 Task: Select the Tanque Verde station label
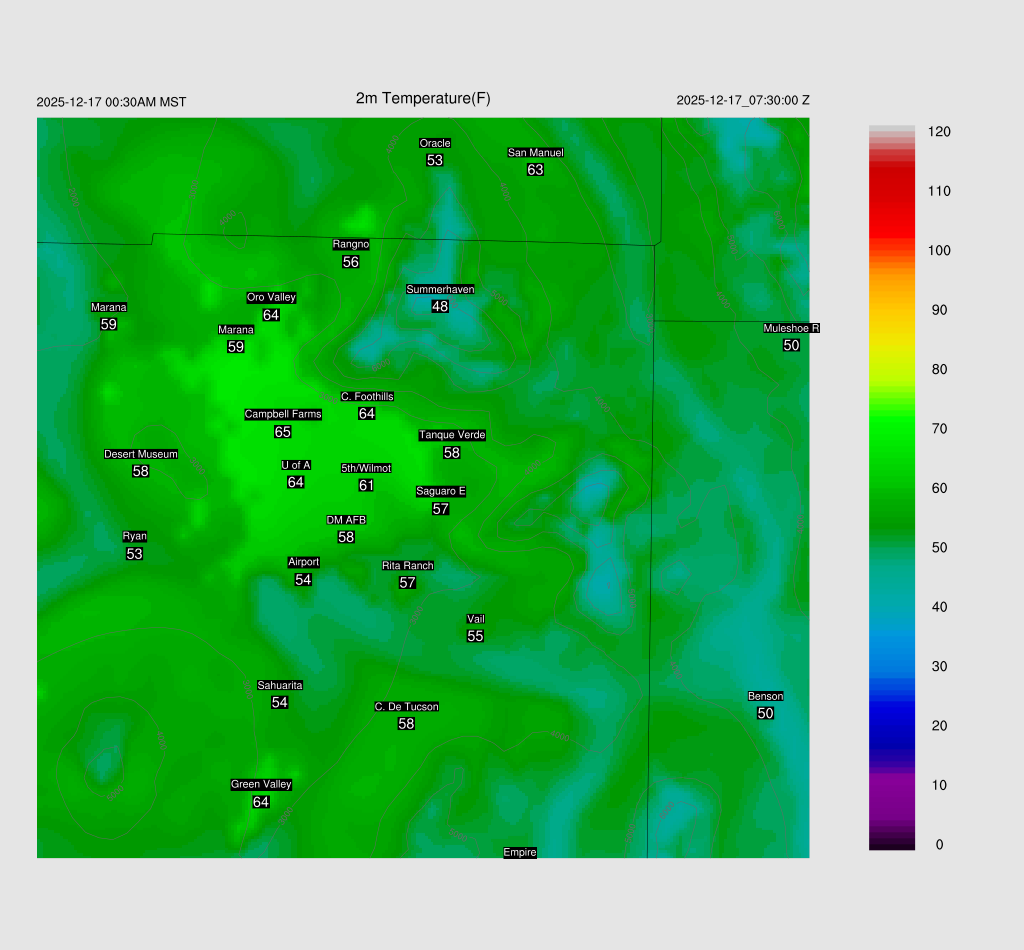point(452,435)
